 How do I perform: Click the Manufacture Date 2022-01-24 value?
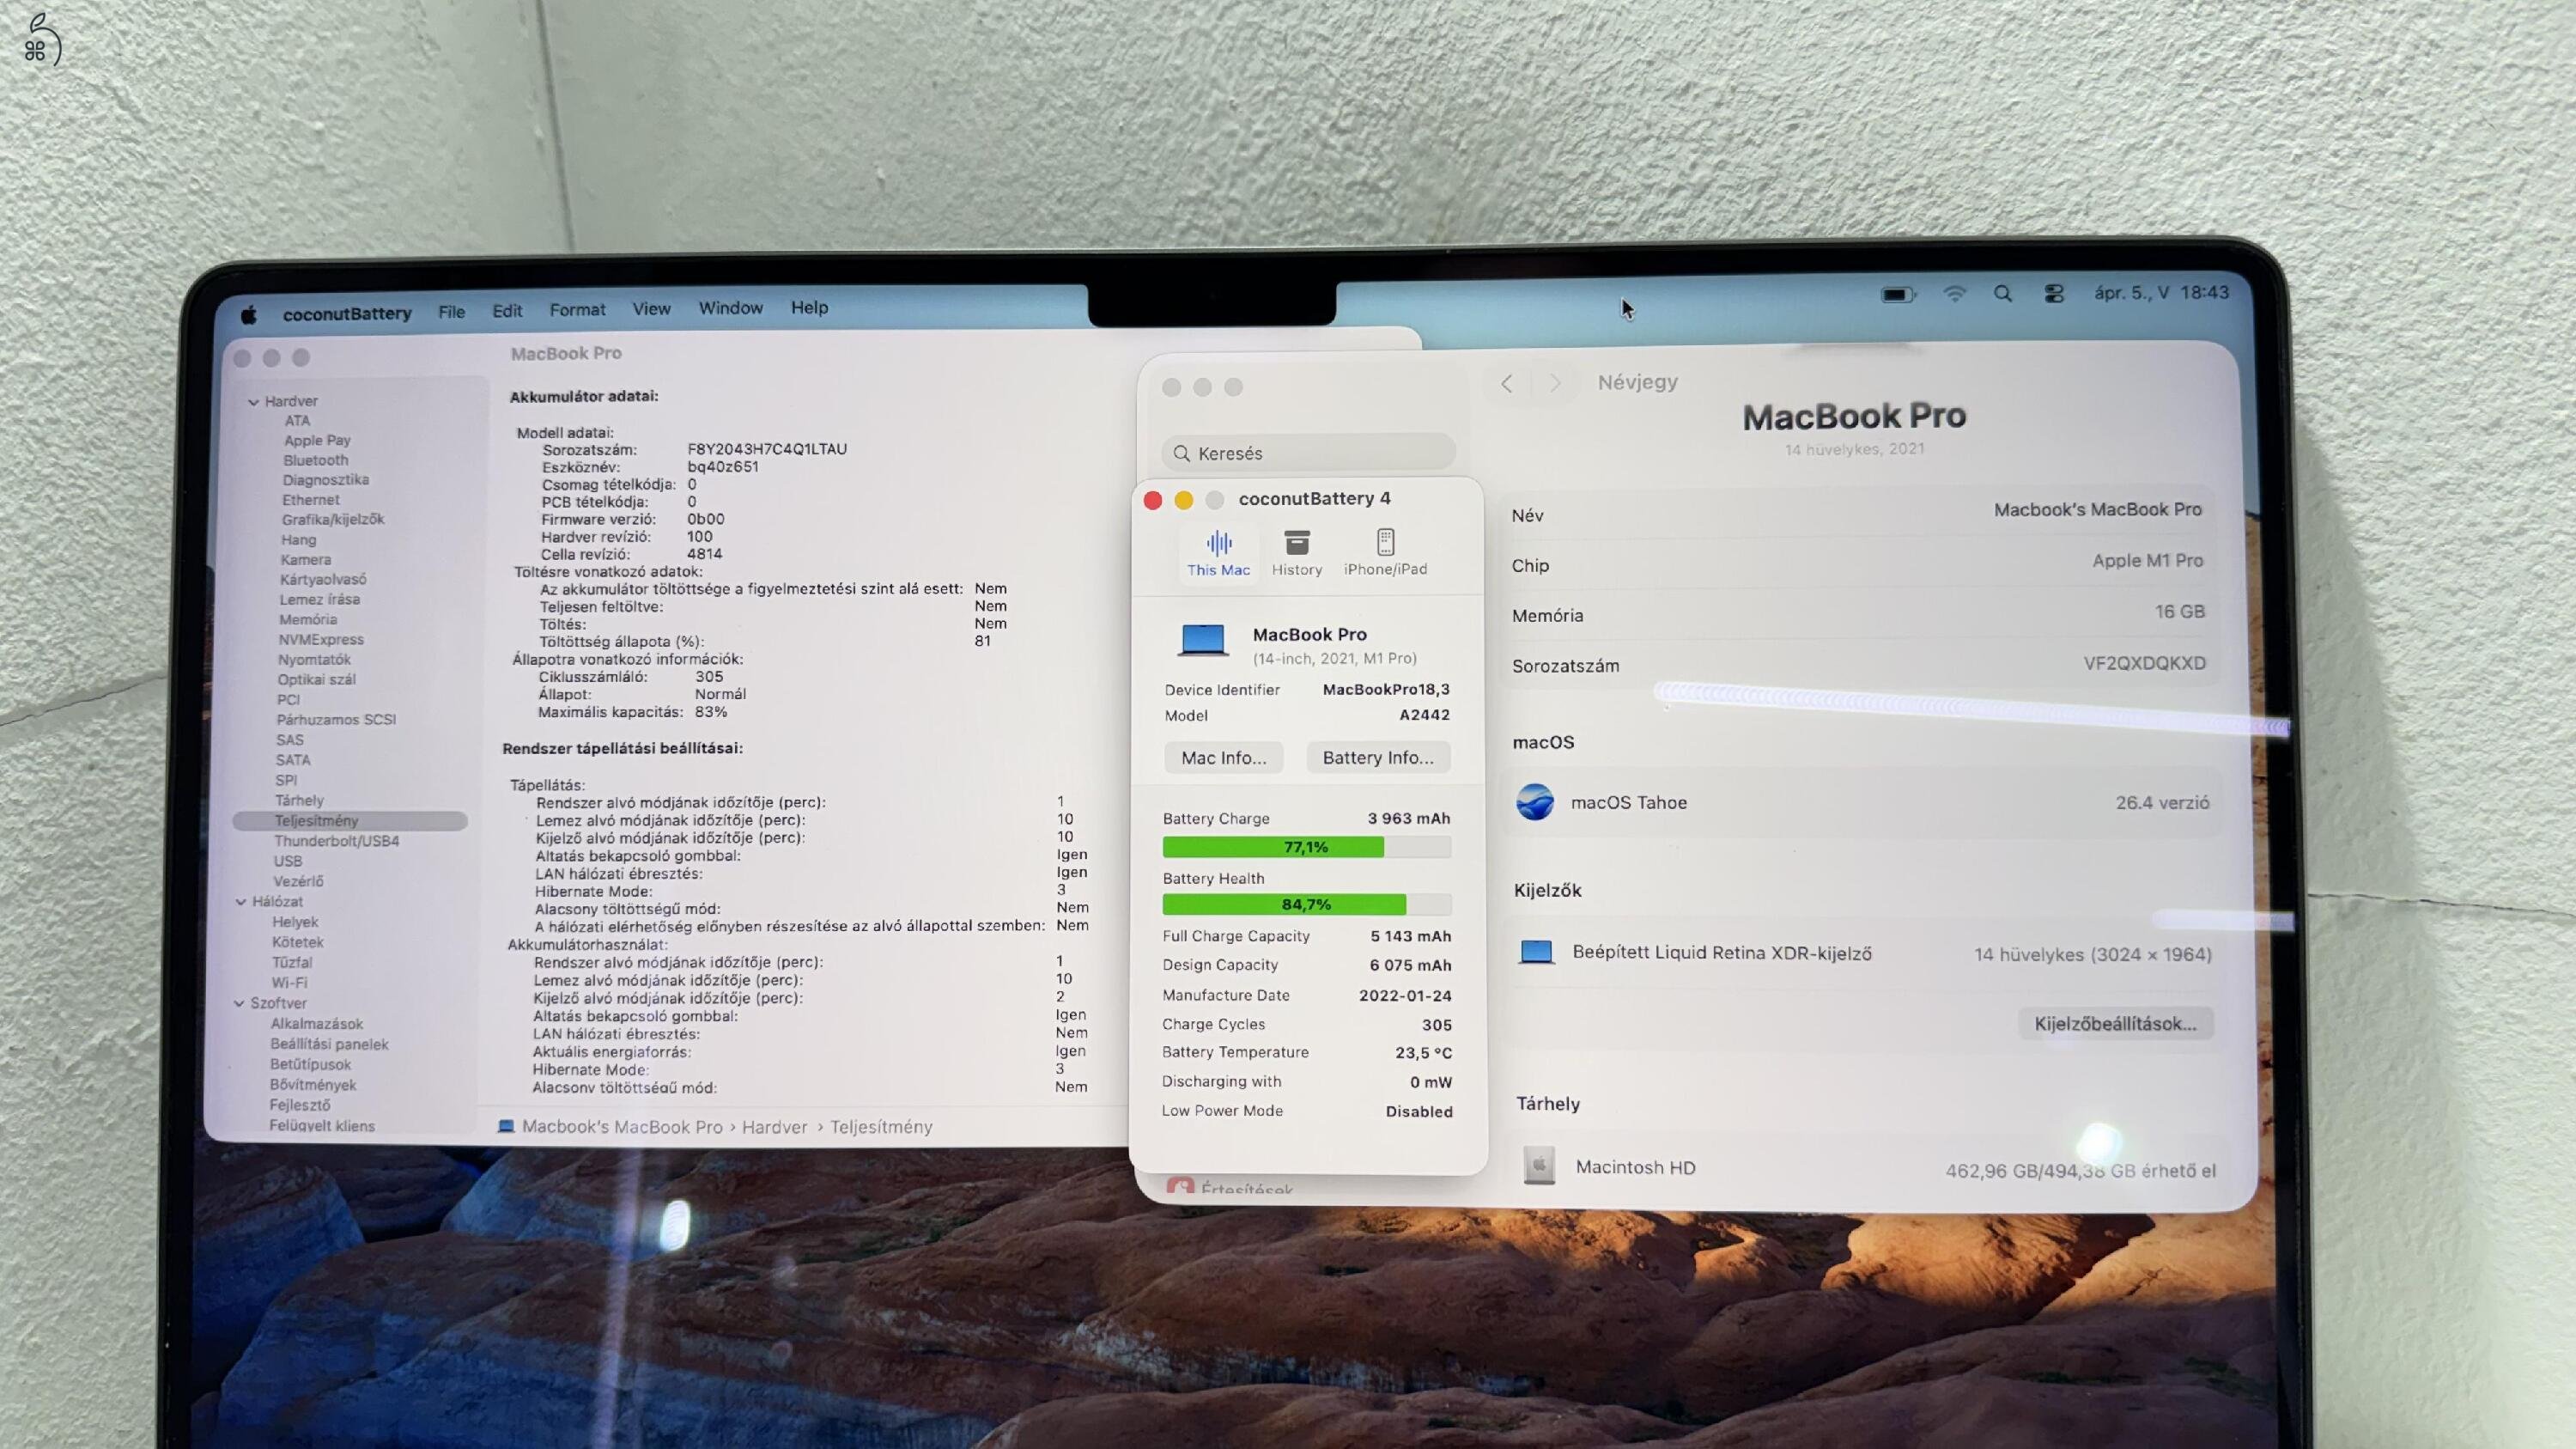1404,995
